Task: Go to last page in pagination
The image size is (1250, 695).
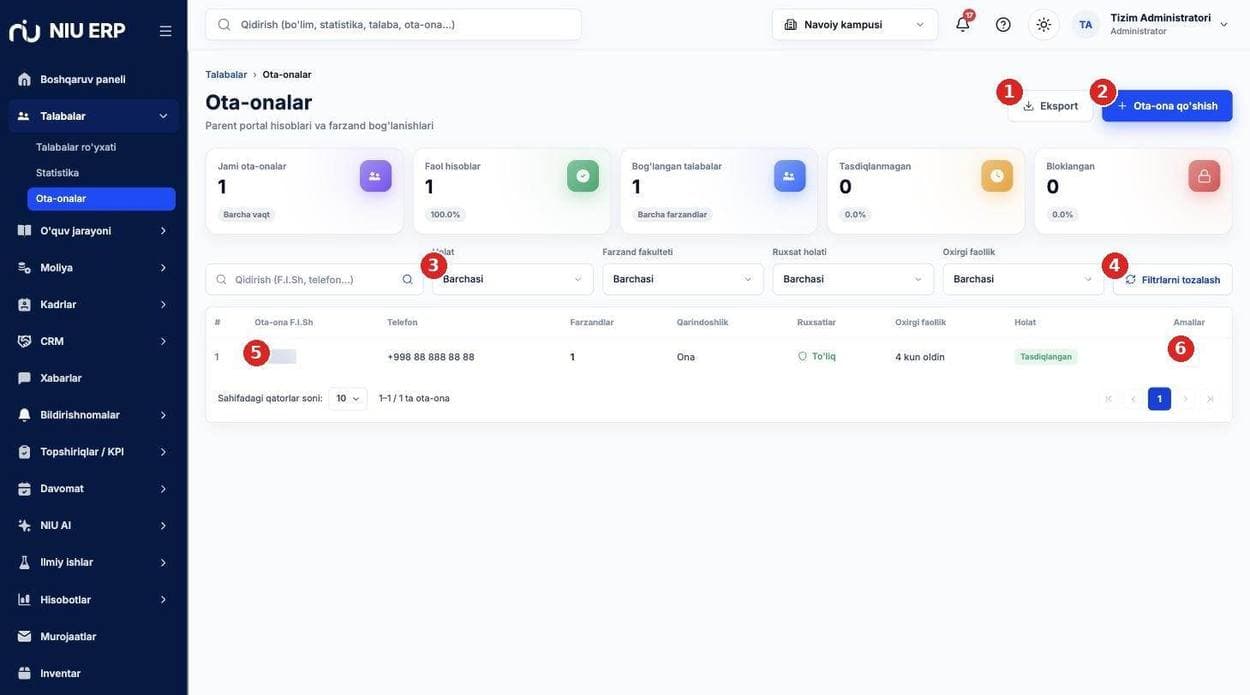Action: tap(1210, 399)
